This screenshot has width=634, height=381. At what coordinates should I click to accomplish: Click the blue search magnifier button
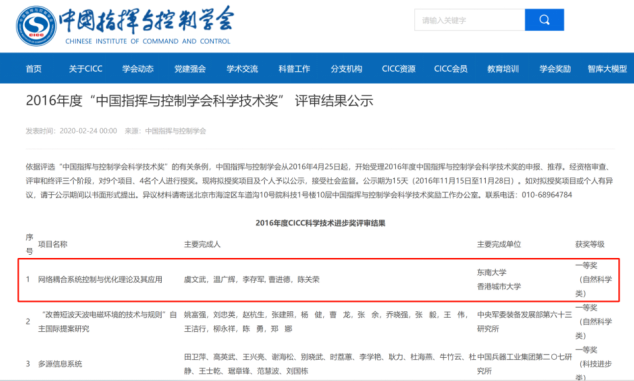click(x=544, y=20)
